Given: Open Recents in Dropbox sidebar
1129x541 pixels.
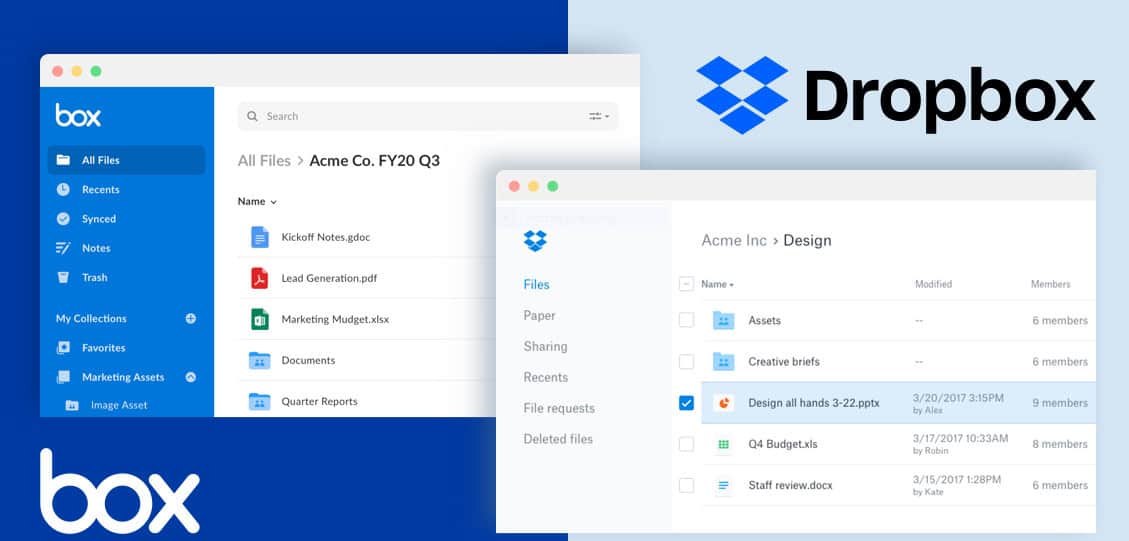Looking at the screenshot, I should pos(546,377).
